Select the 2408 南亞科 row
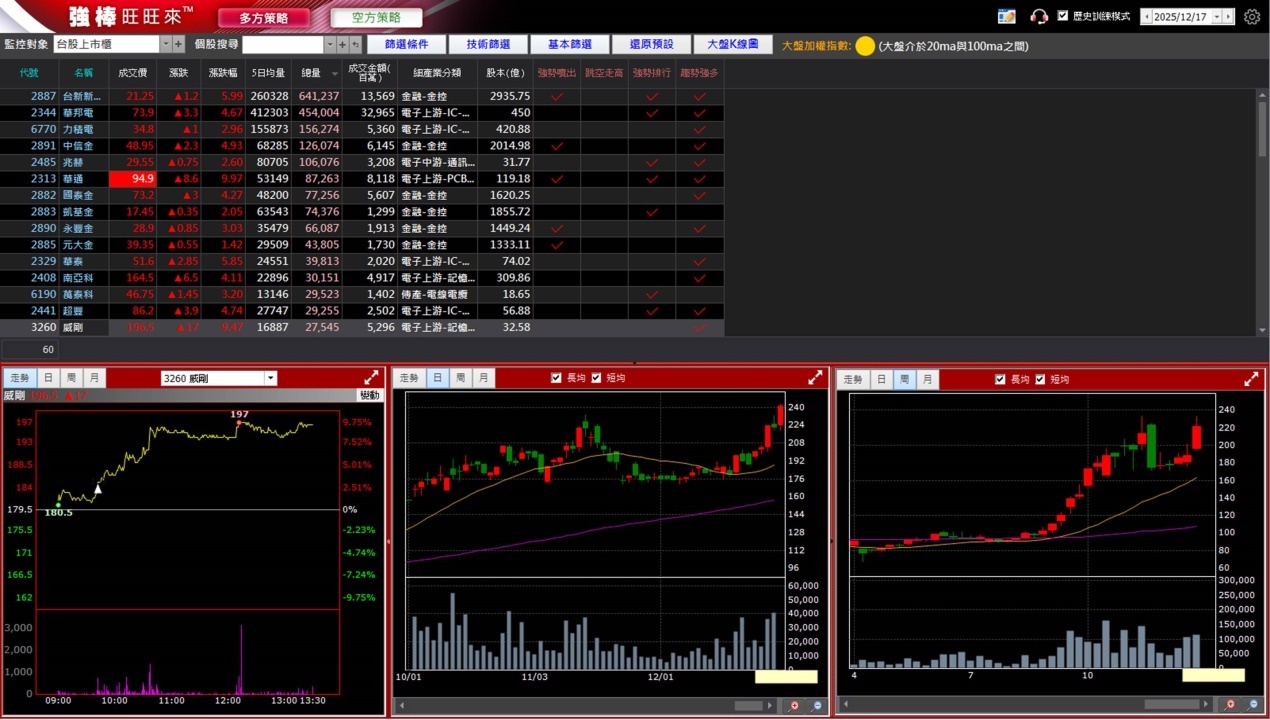The image size is (1270, 720). coord(362,278)
